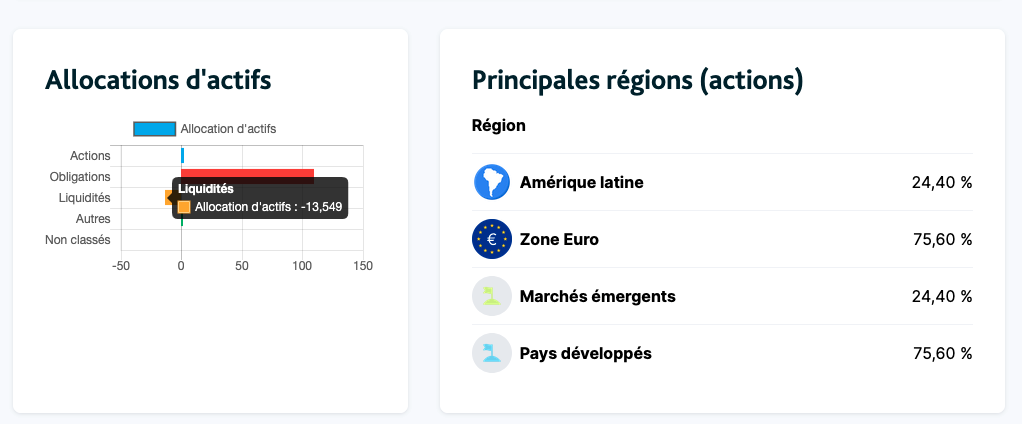Select the Marchés émergents label
This screenshot has height=424, width=1022.
click(x=597, y=296)
